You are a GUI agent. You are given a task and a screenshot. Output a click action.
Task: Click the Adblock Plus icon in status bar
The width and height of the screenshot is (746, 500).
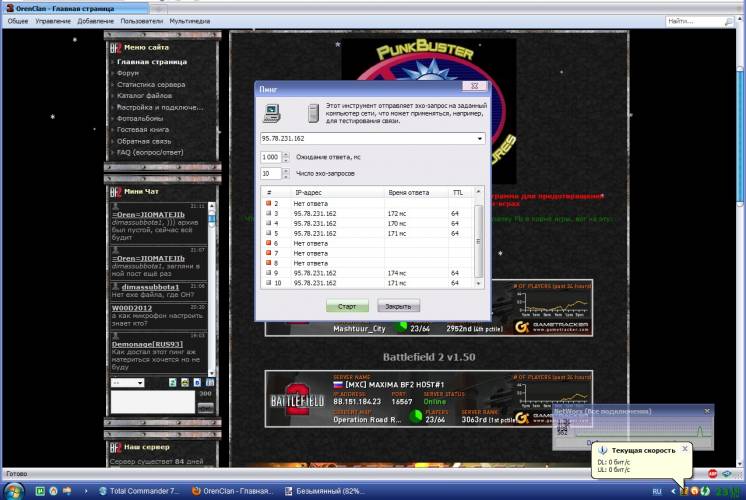coord(712,473)
